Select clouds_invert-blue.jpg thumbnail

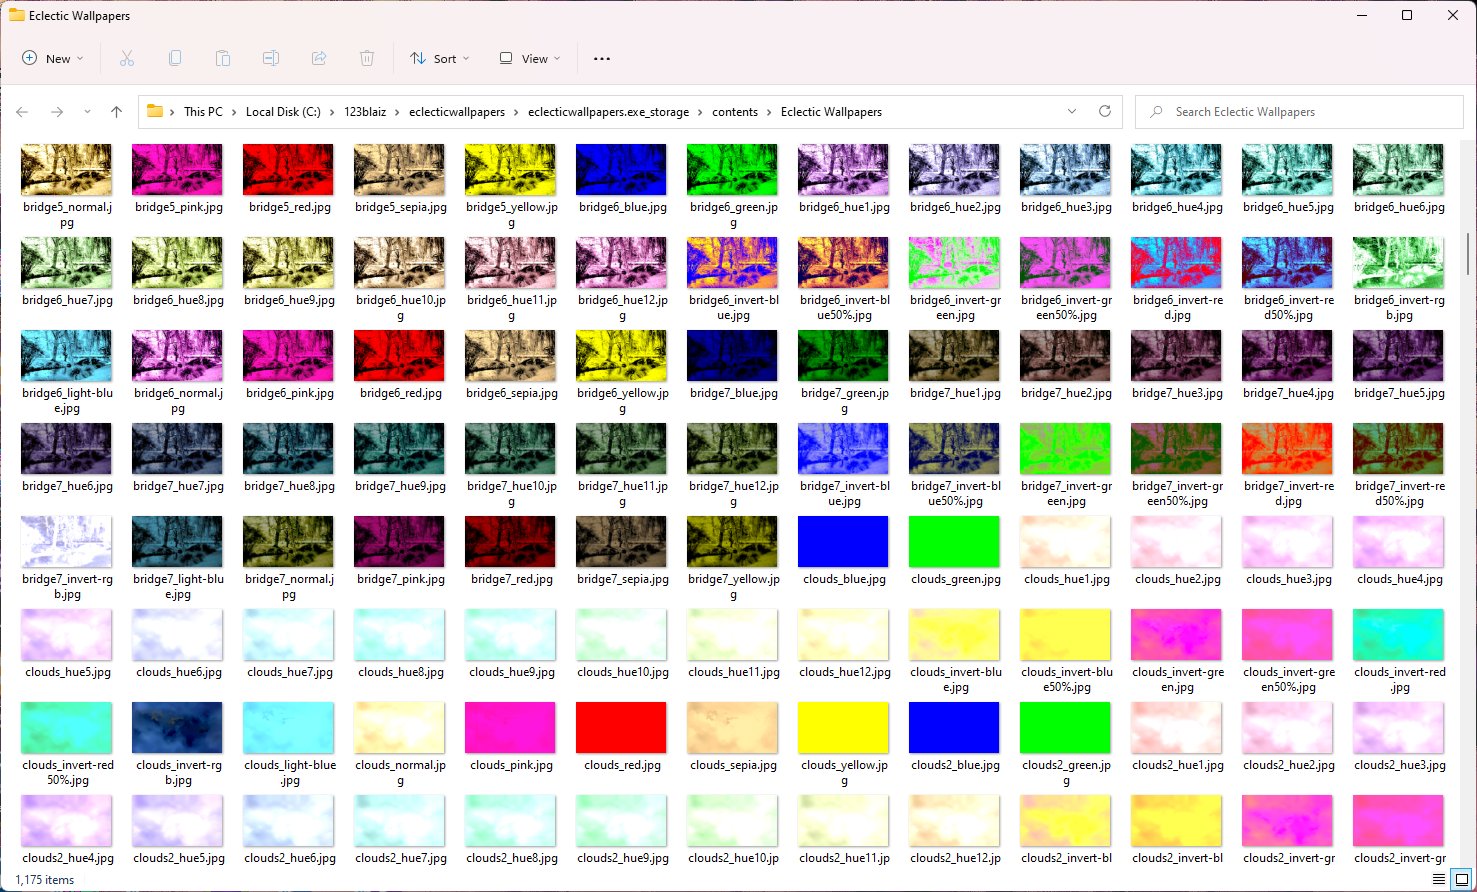click(955, 635)
